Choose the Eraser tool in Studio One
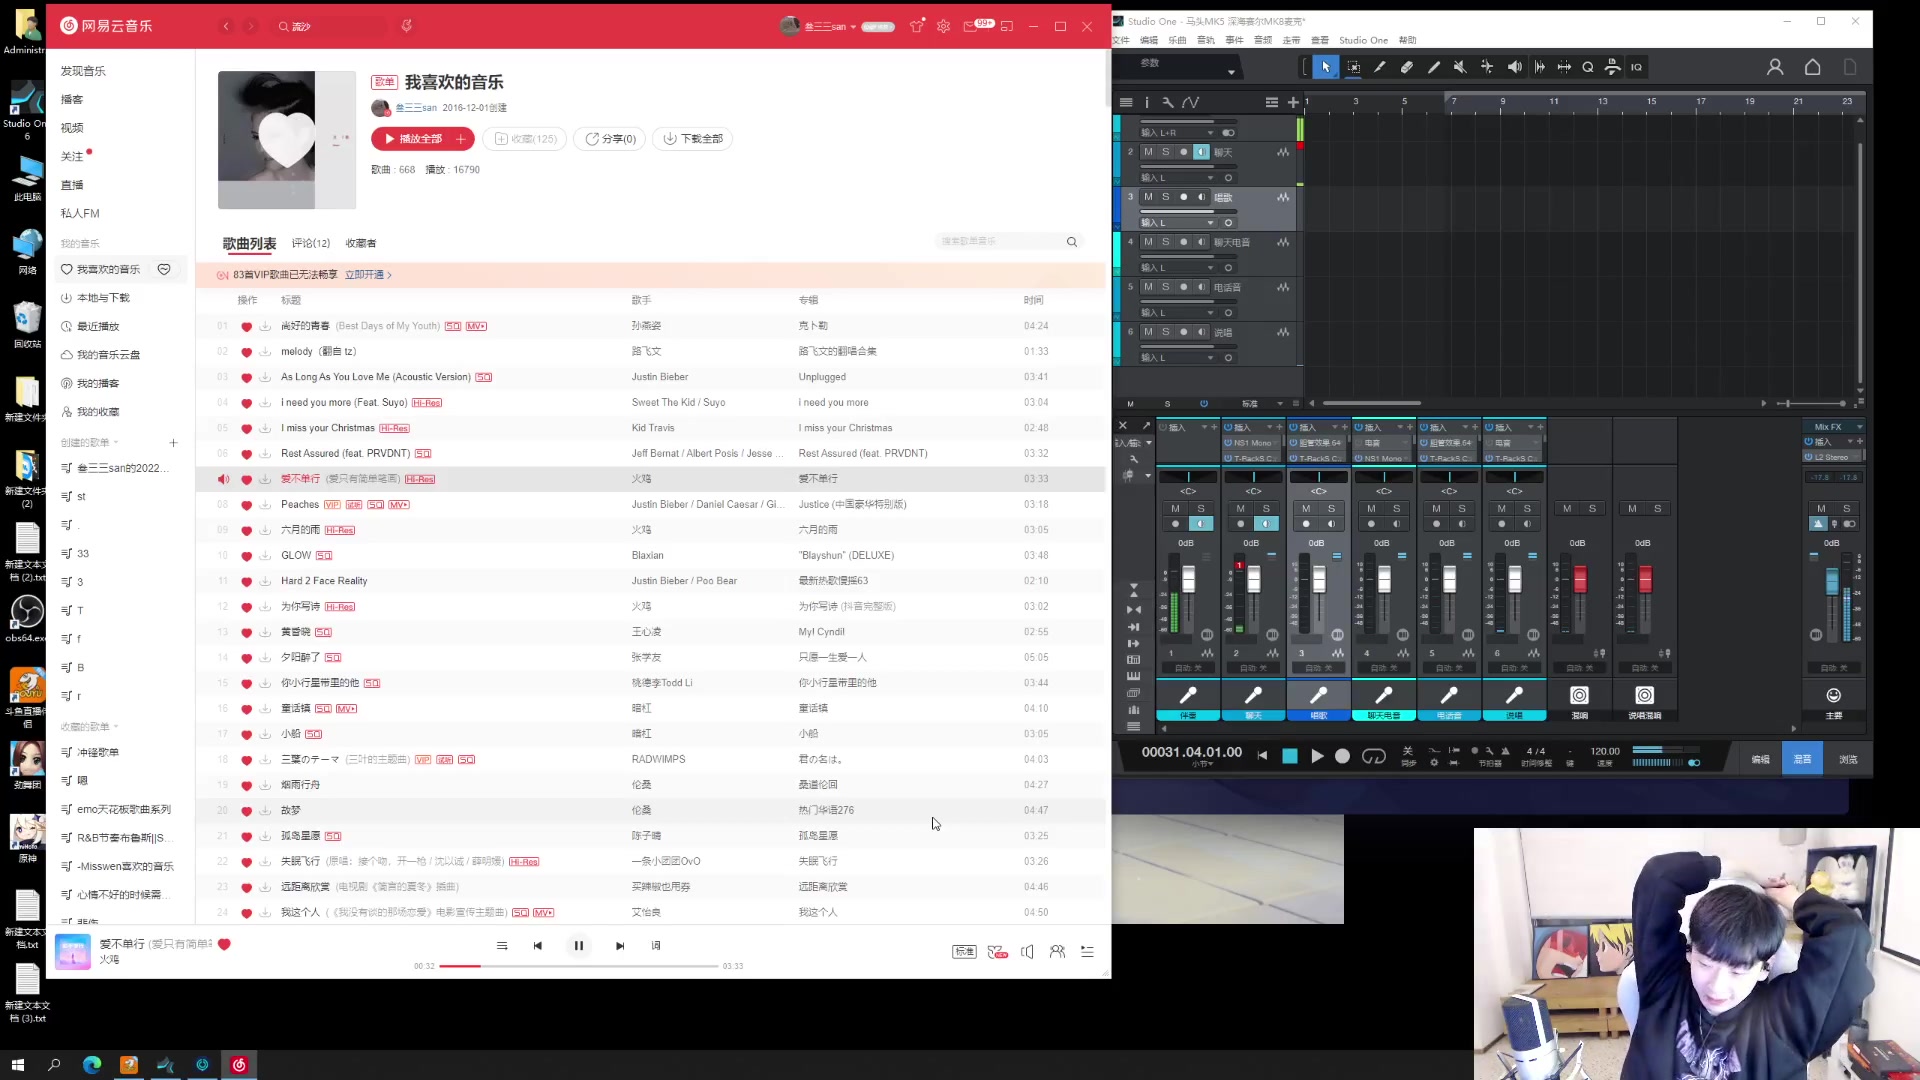This screenshot has height=1080, width=1920. click(1407, 67)
